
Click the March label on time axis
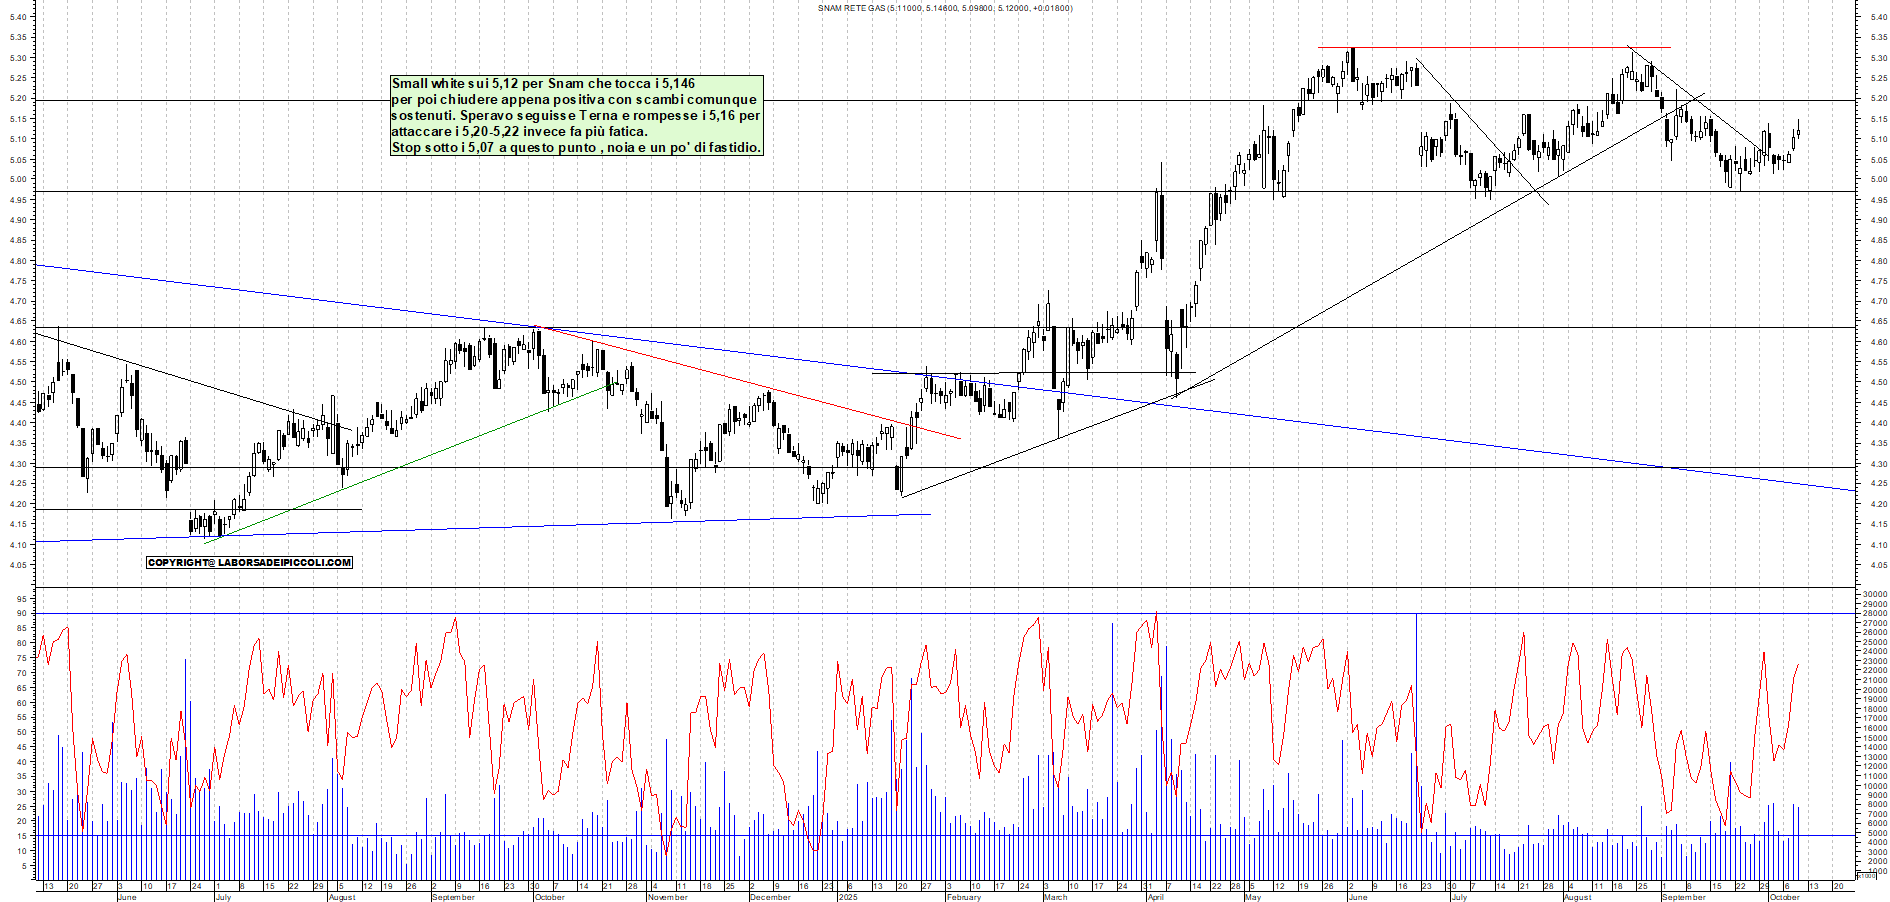[1055, 897]
